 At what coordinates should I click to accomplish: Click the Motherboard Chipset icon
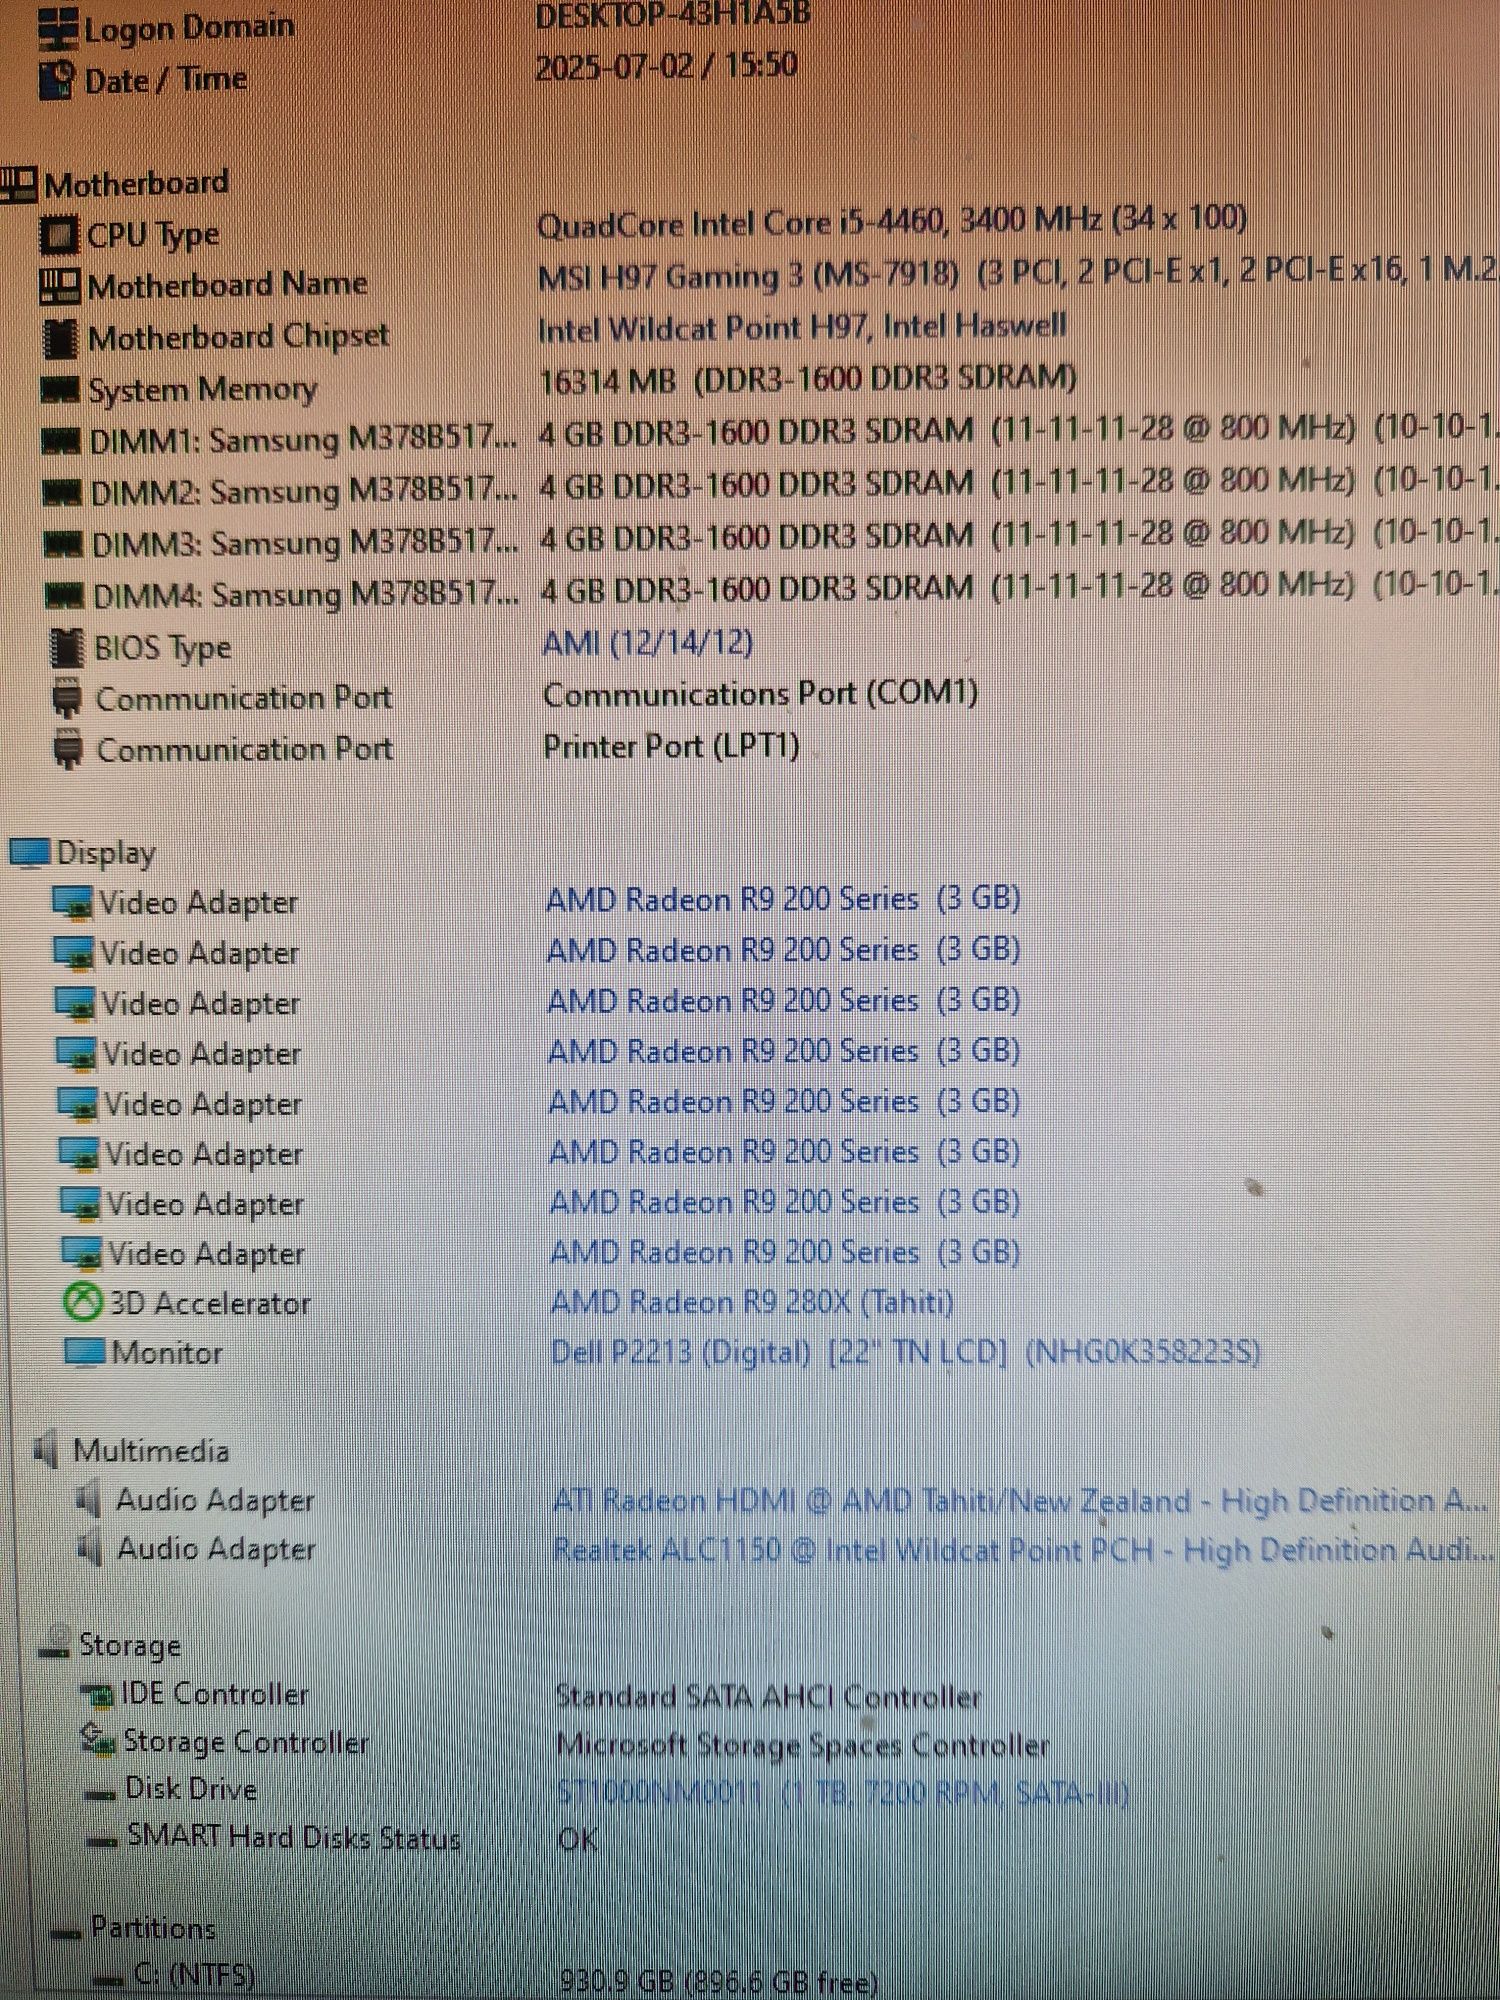point(60,339)
